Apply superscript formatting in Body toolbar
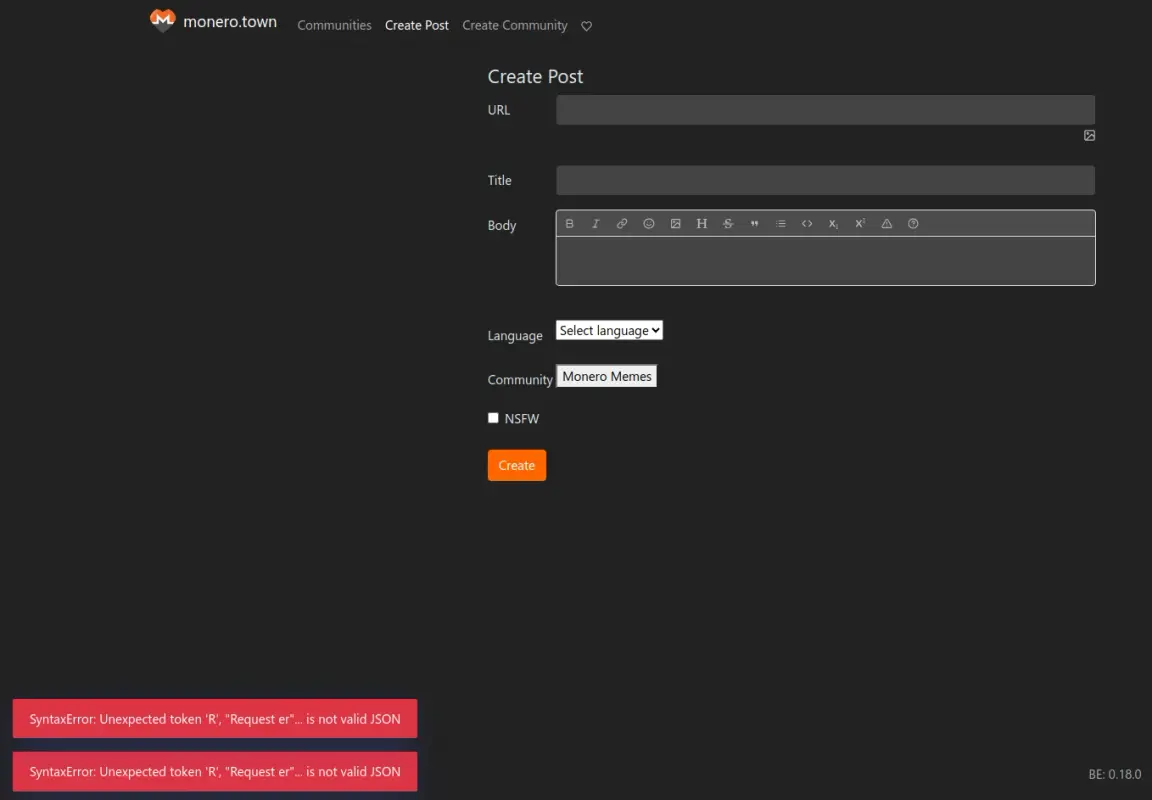The height and width of the screenshot is (800, 1152). tap(860, 223)
